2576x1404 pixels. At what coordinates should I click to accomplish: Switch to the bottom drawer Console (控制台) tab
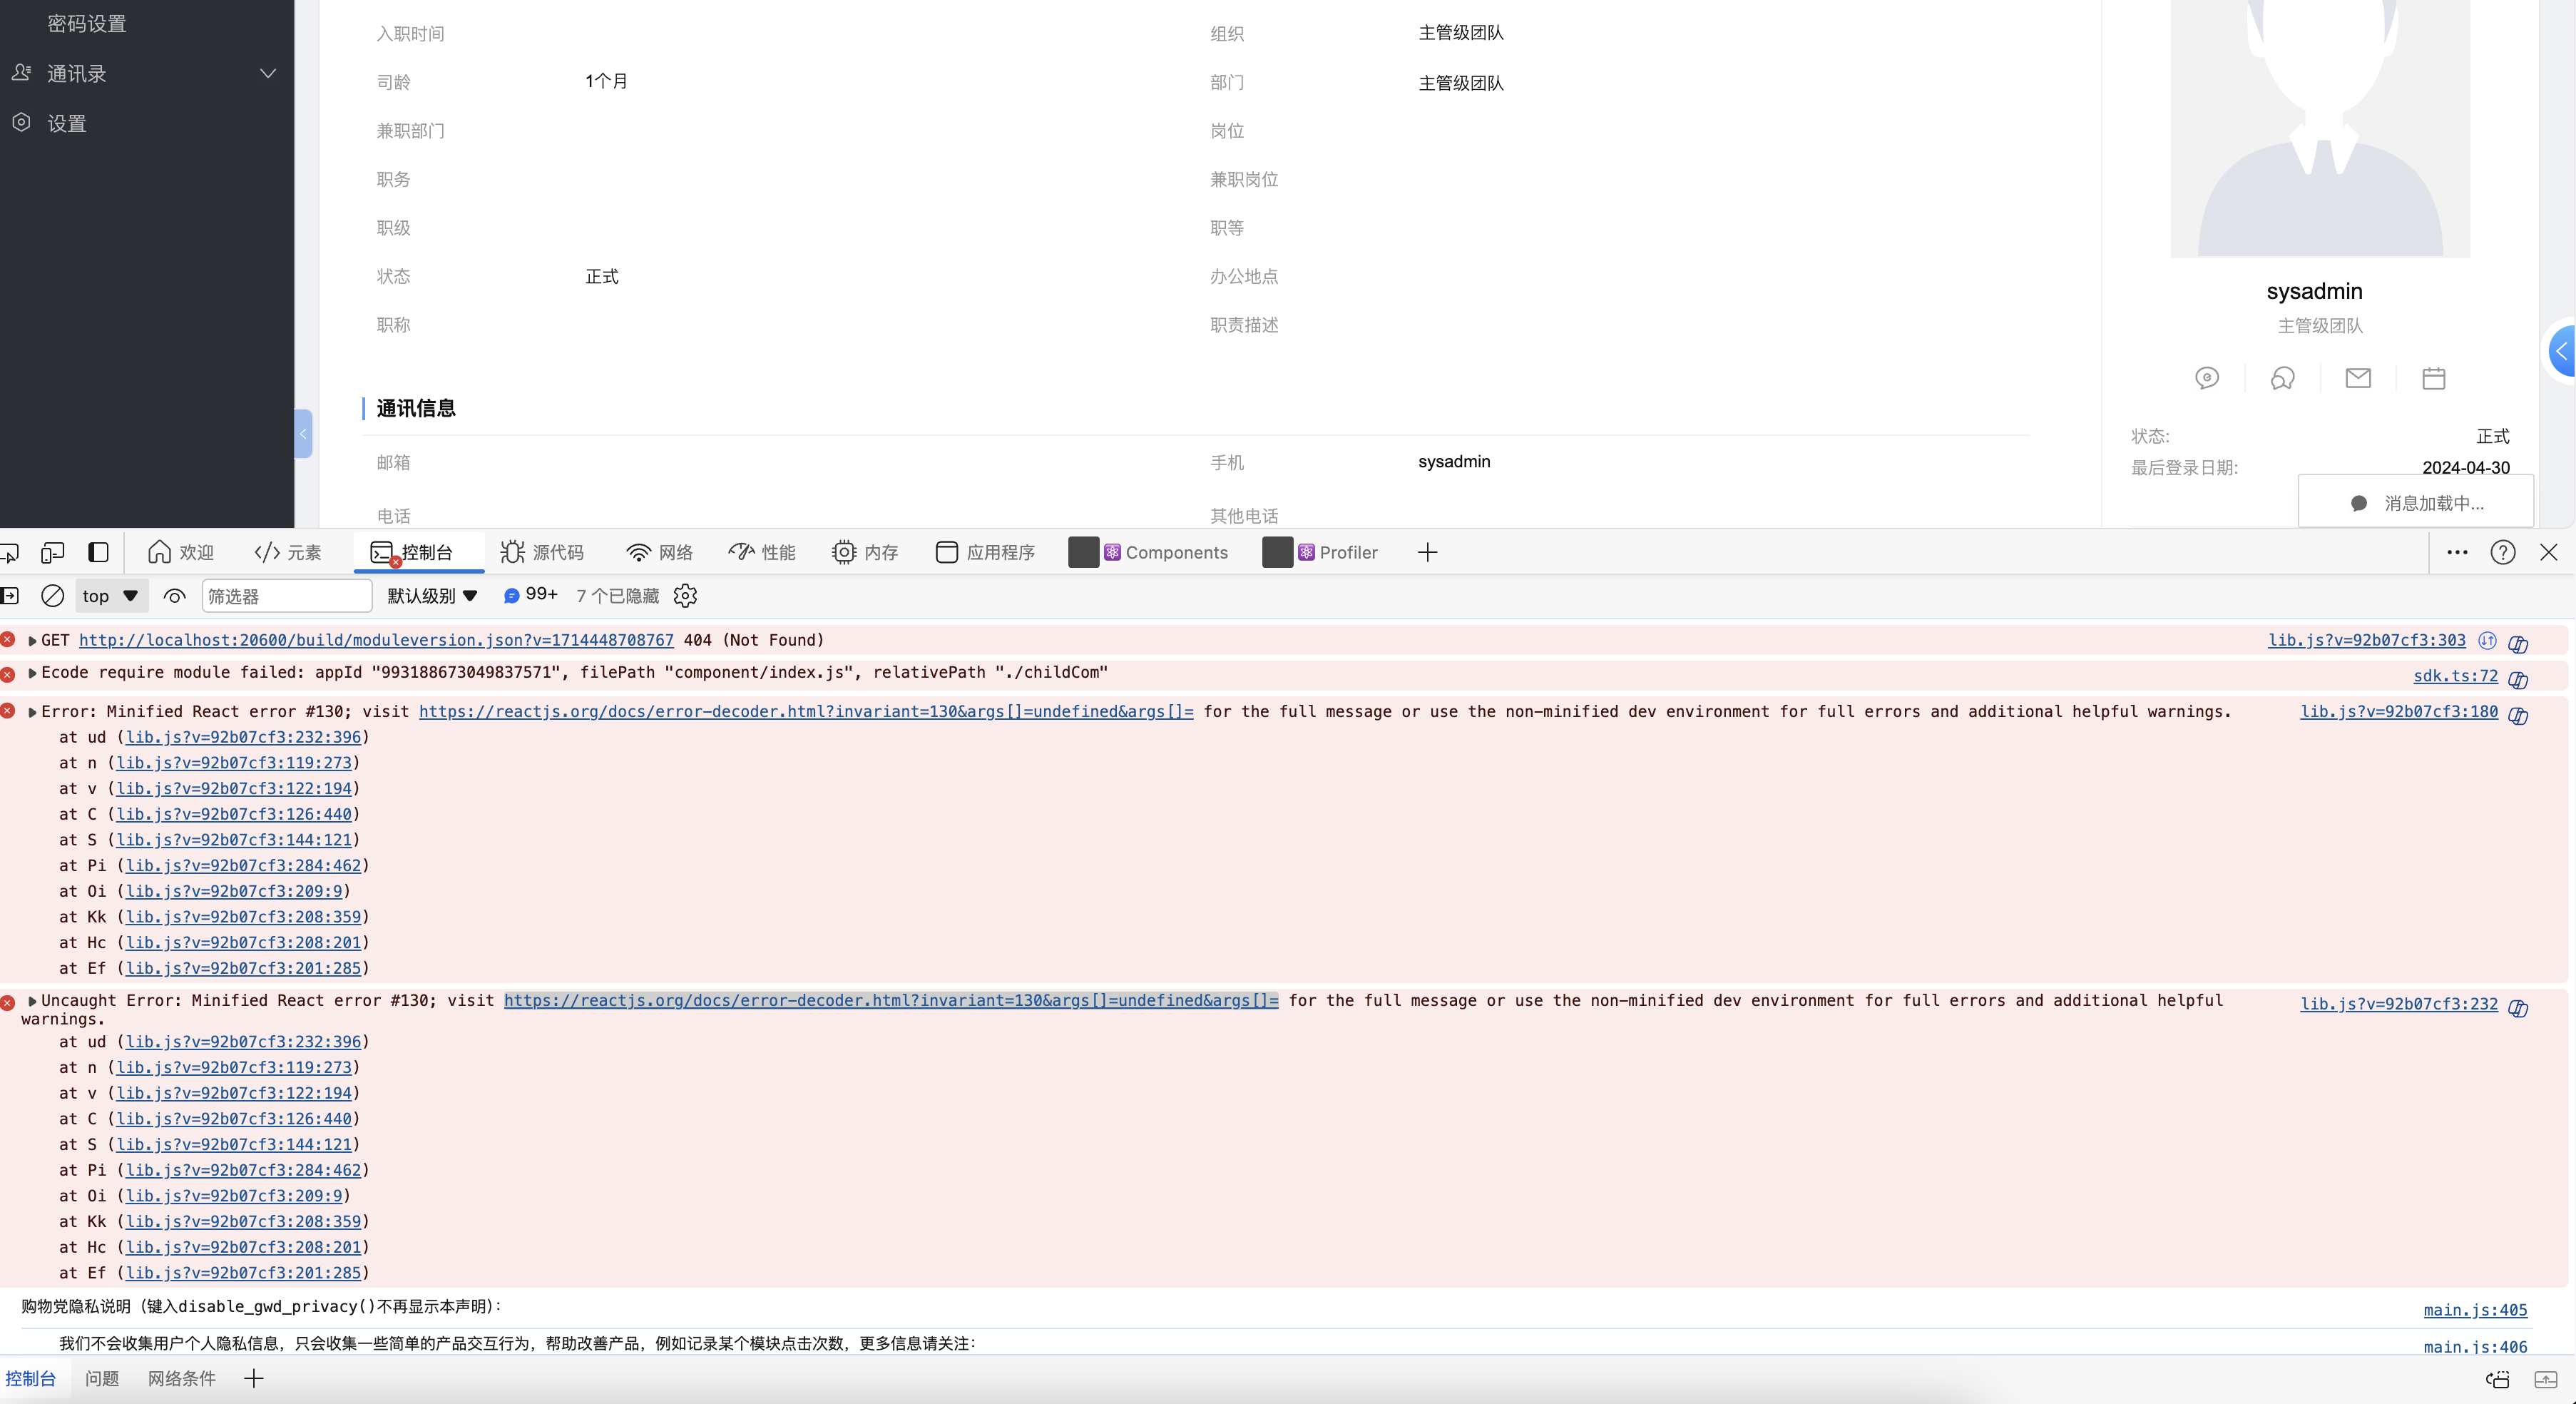pos(31,1379)
